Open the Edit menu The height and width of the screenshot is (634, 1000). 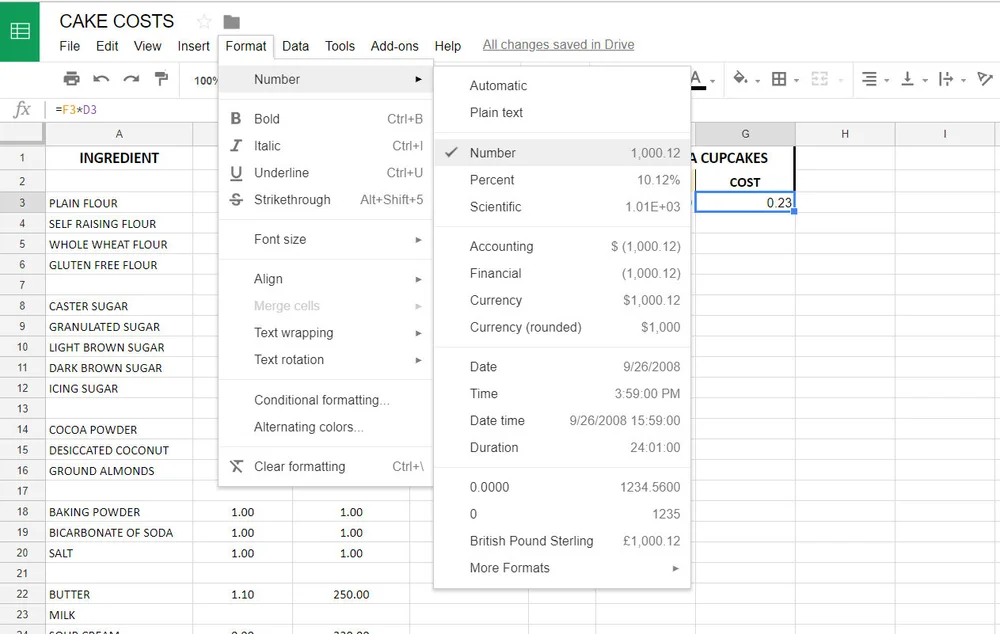107,46
